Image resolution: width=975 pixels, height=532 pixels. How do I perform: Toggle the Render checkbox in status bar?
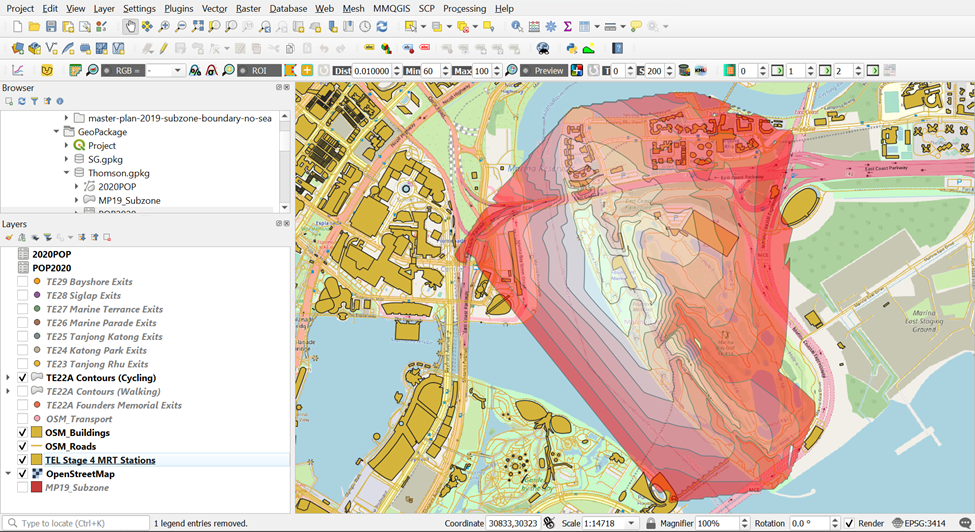point(849,523)
